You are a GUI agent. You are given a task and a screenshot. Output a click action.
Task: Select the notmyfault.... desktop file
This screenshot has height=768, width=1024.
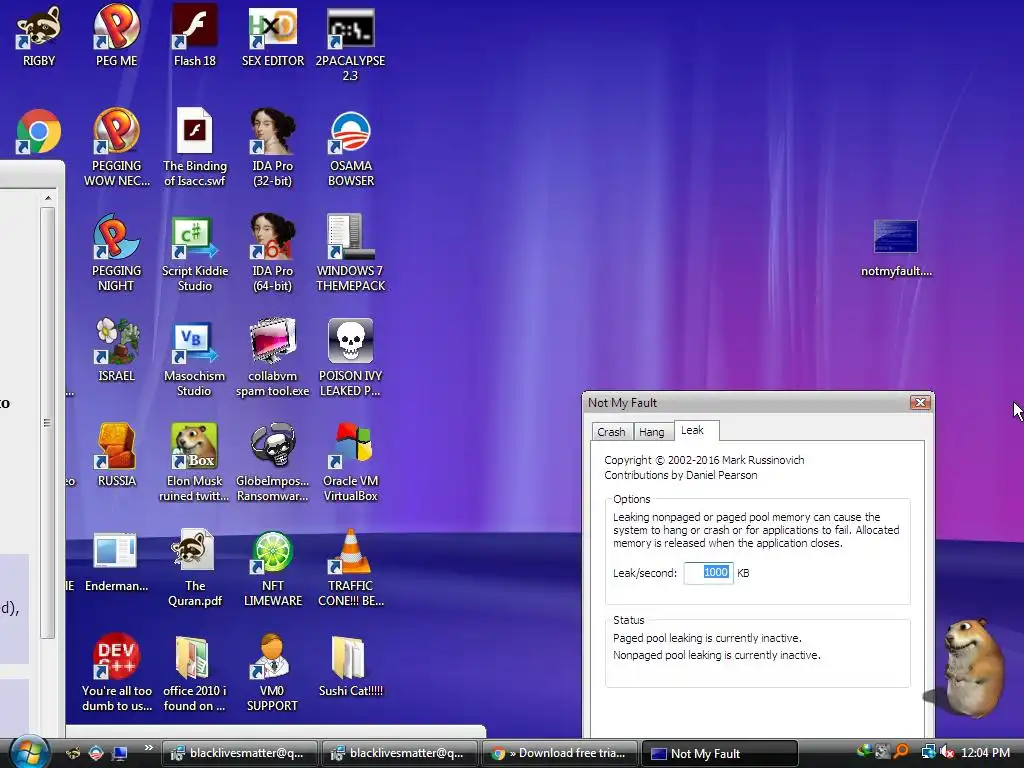coord(896,249)
